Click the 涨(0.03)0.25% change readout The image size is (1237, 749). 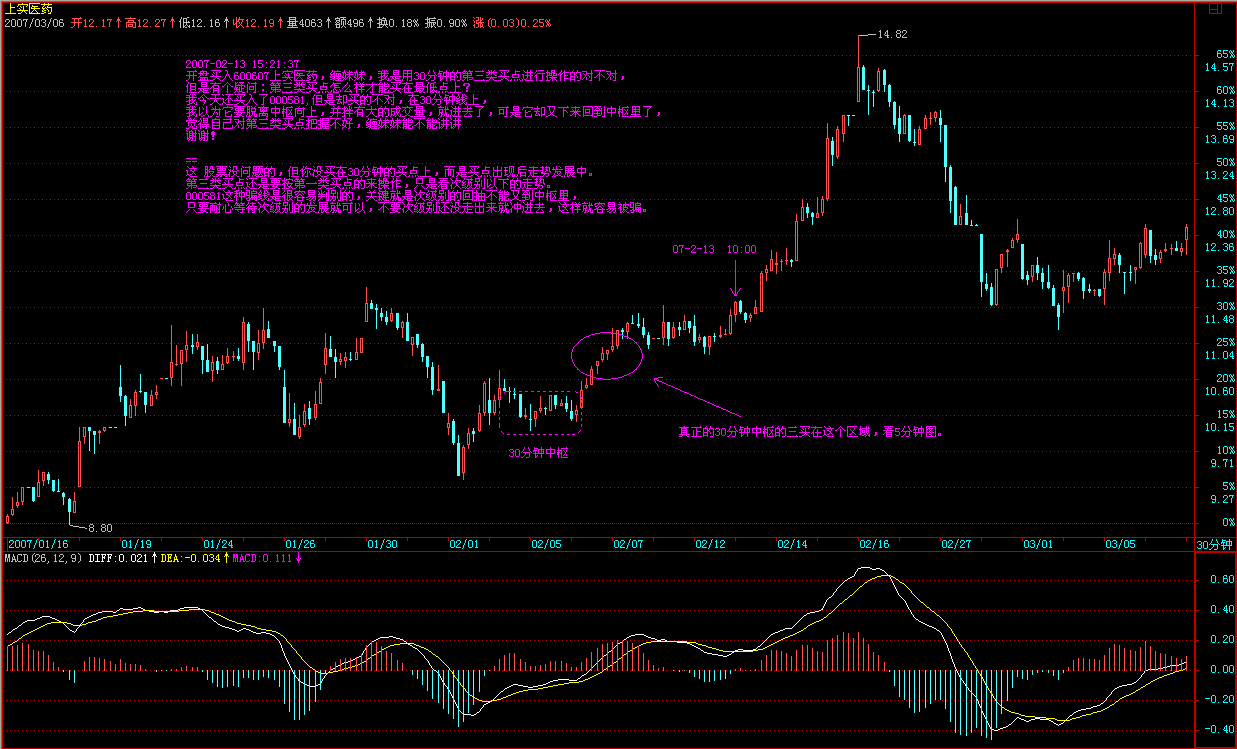point(511,22)
